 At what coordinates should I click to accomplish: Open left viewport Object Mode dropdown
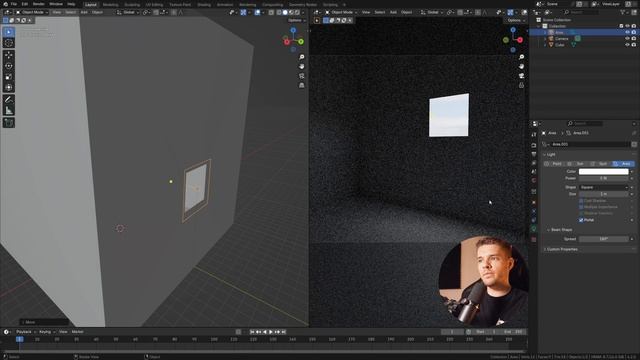pos(32,13)
